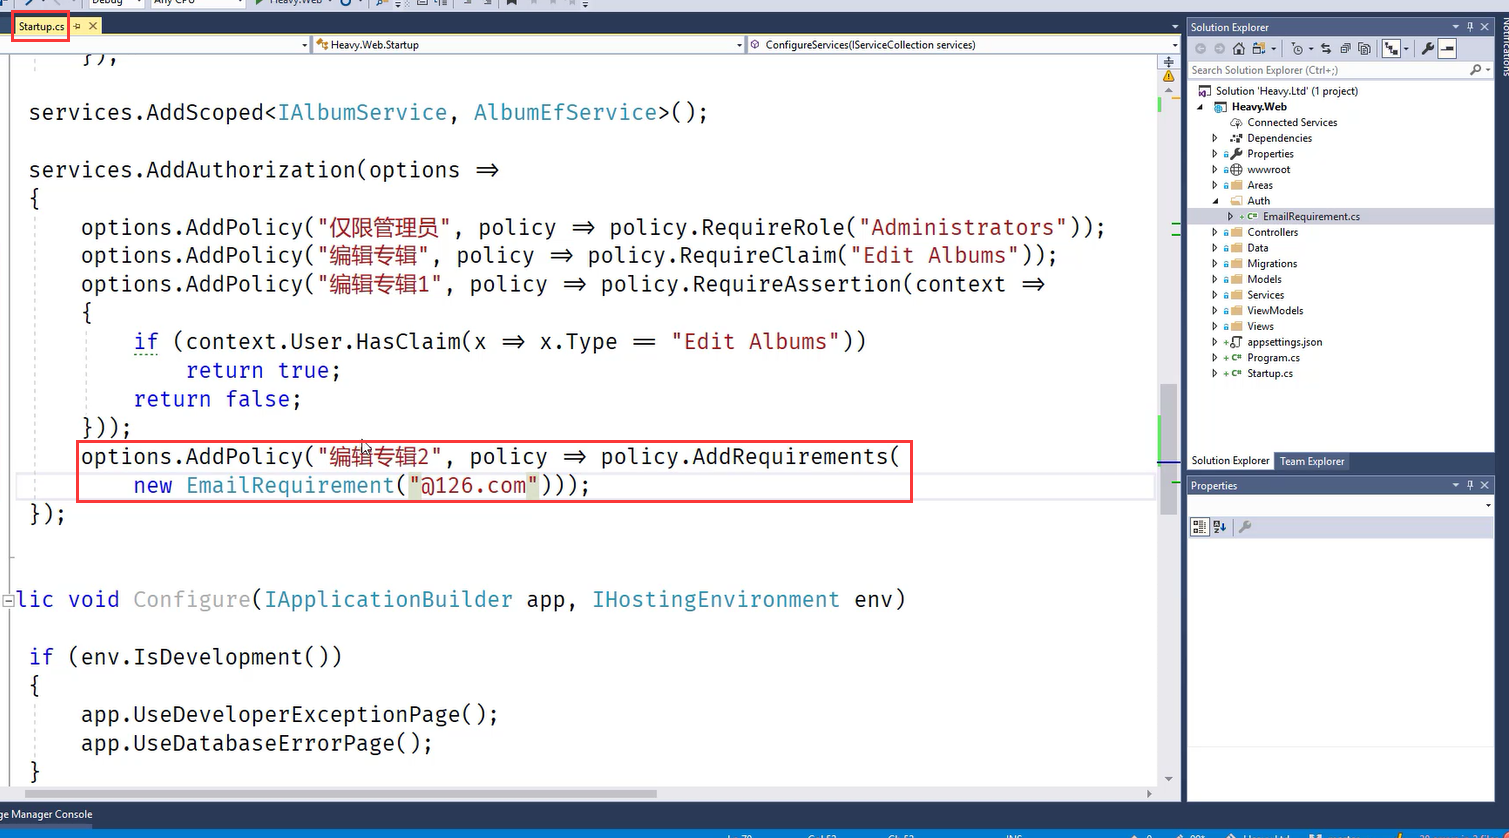Select the Startup.cs document tab
This screenshot has height=838, width=1509.
click(x=41, y=26)
